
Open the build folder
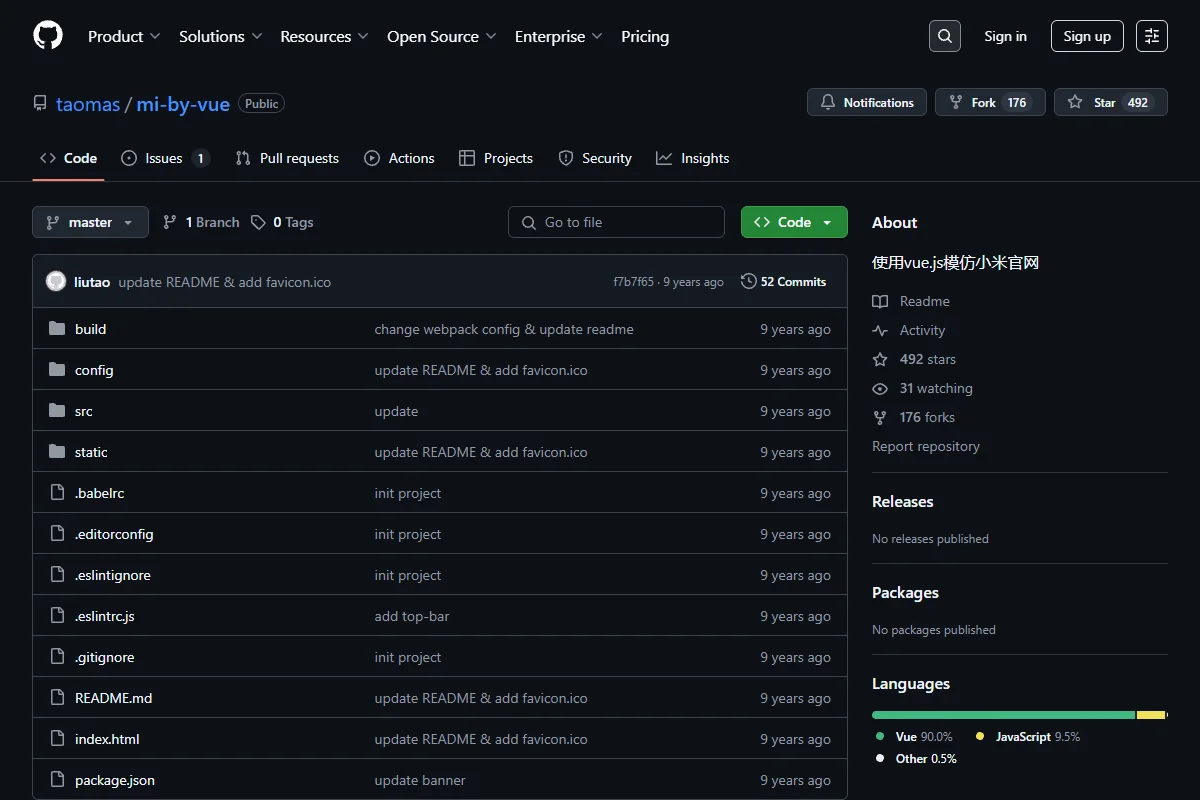(x=90, y=329)
